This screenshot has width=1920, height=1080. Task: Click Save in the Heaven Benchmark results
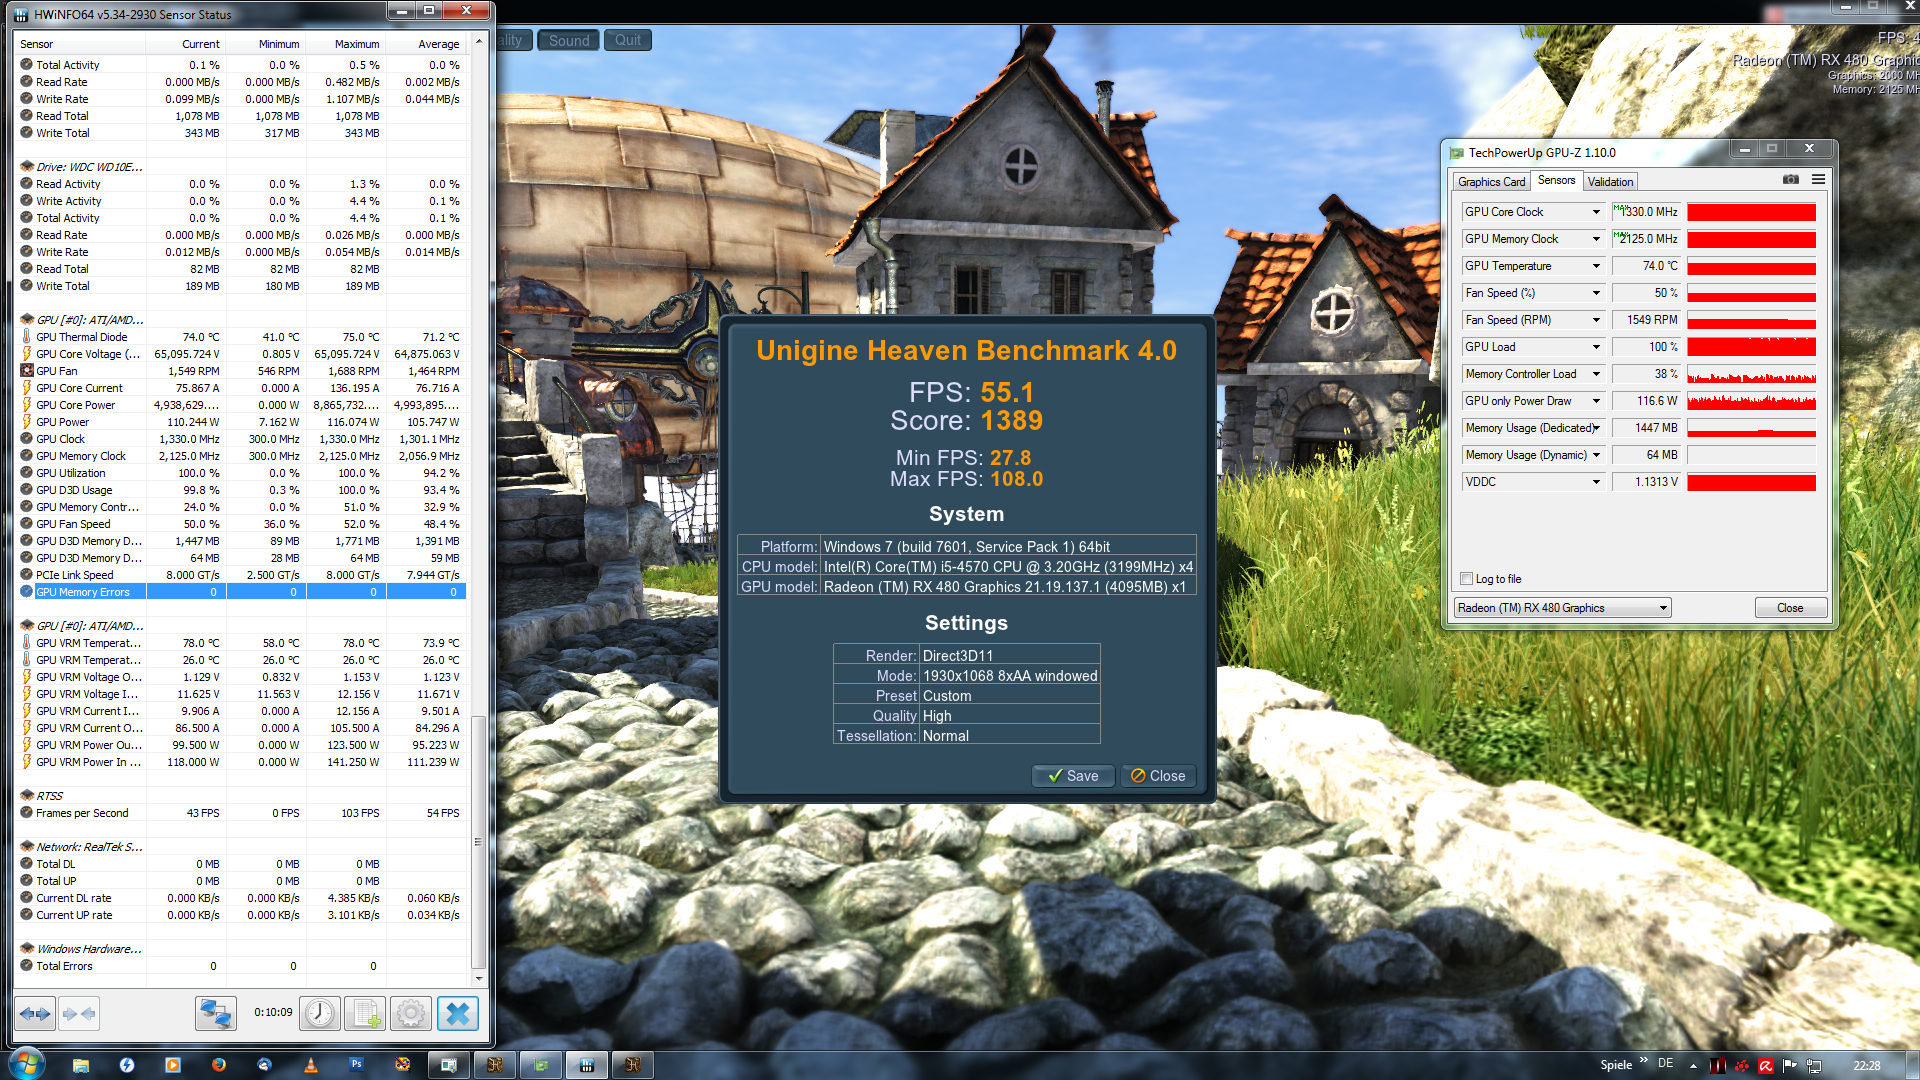click(x=1072, y=776)
